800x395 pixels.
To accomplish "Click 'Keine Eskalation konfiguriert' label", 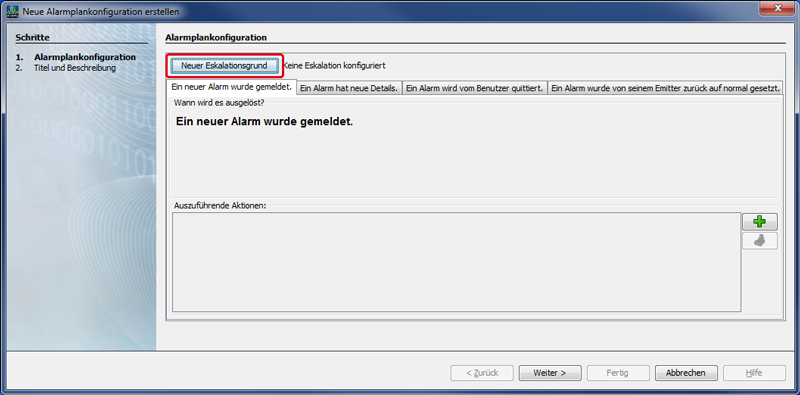I will coord(334,66).
